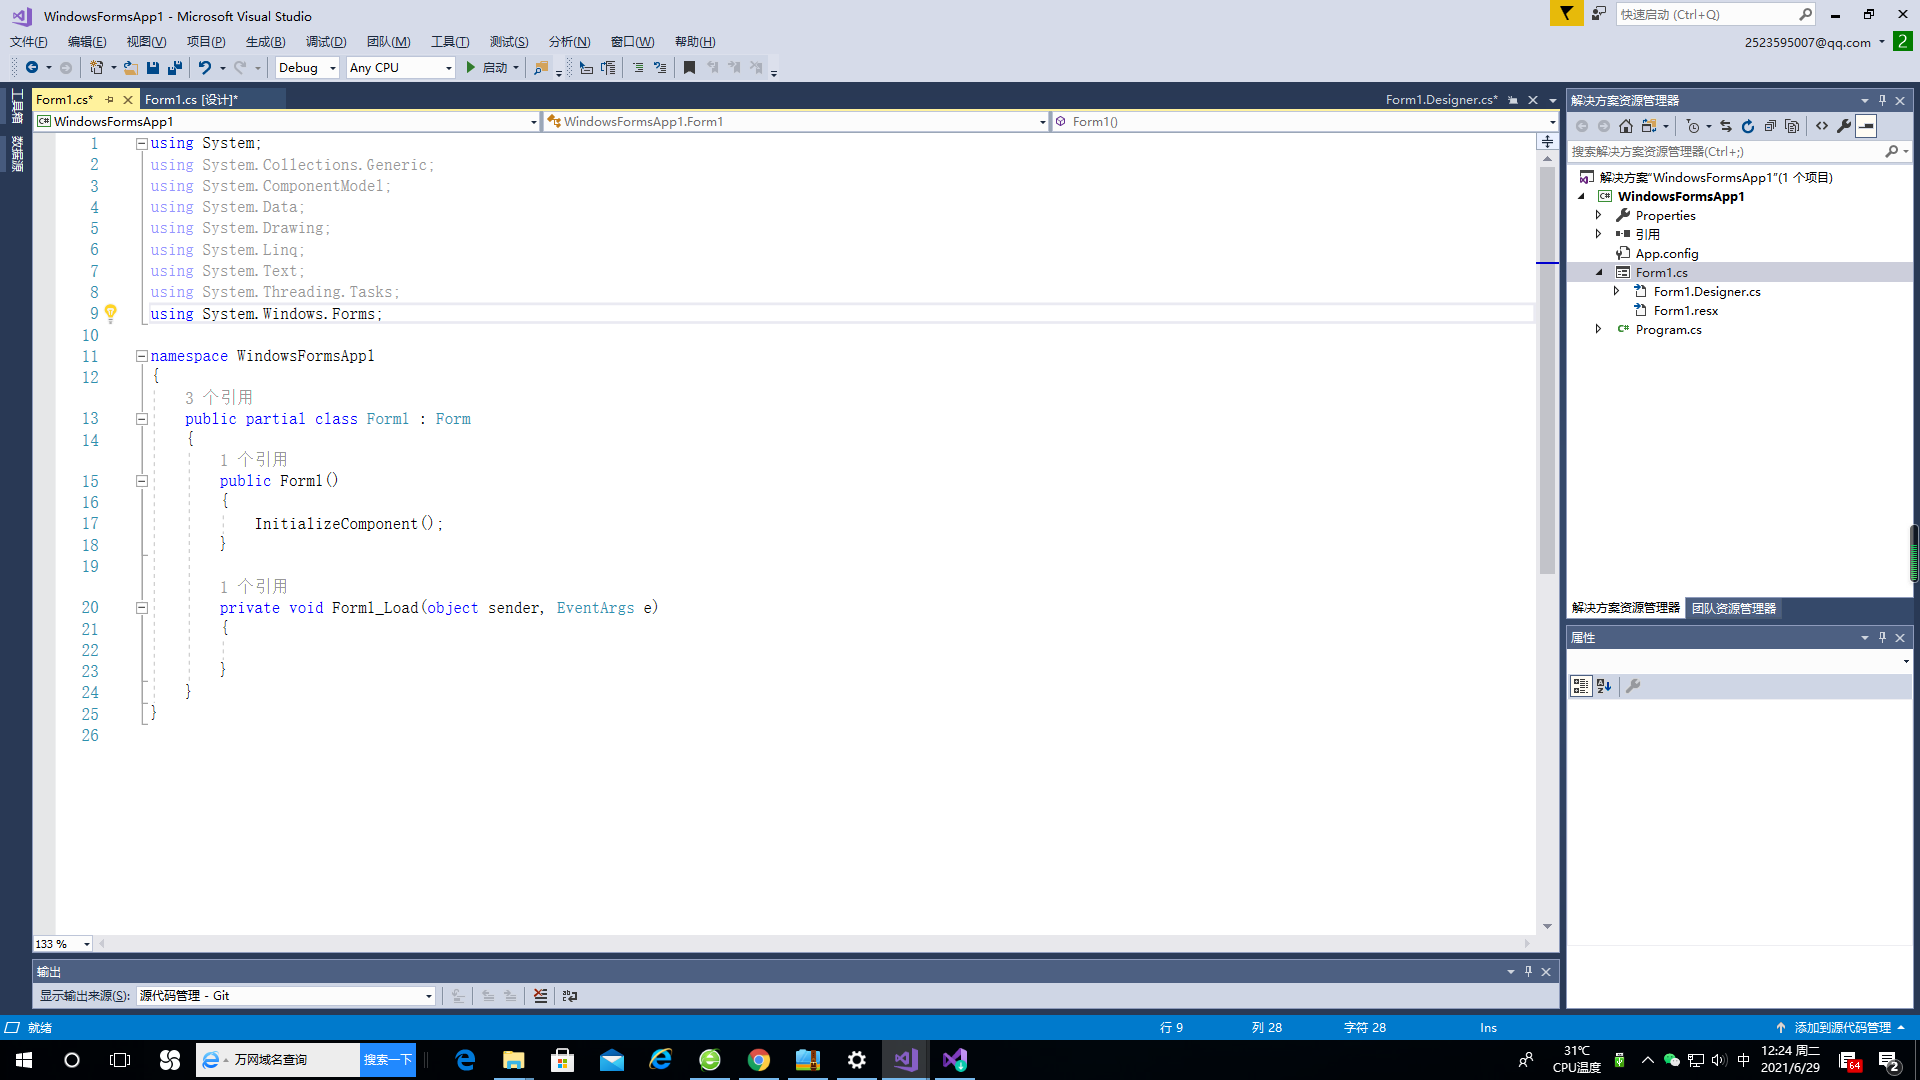Sync Solution Explorer with active document
This screenshot has height=1080, width=1920.
point(1727,126)
